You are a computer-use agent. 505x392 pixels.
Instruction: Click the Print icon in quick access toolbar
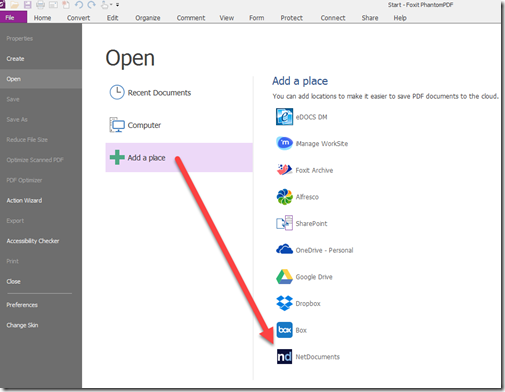coord(41,4)
